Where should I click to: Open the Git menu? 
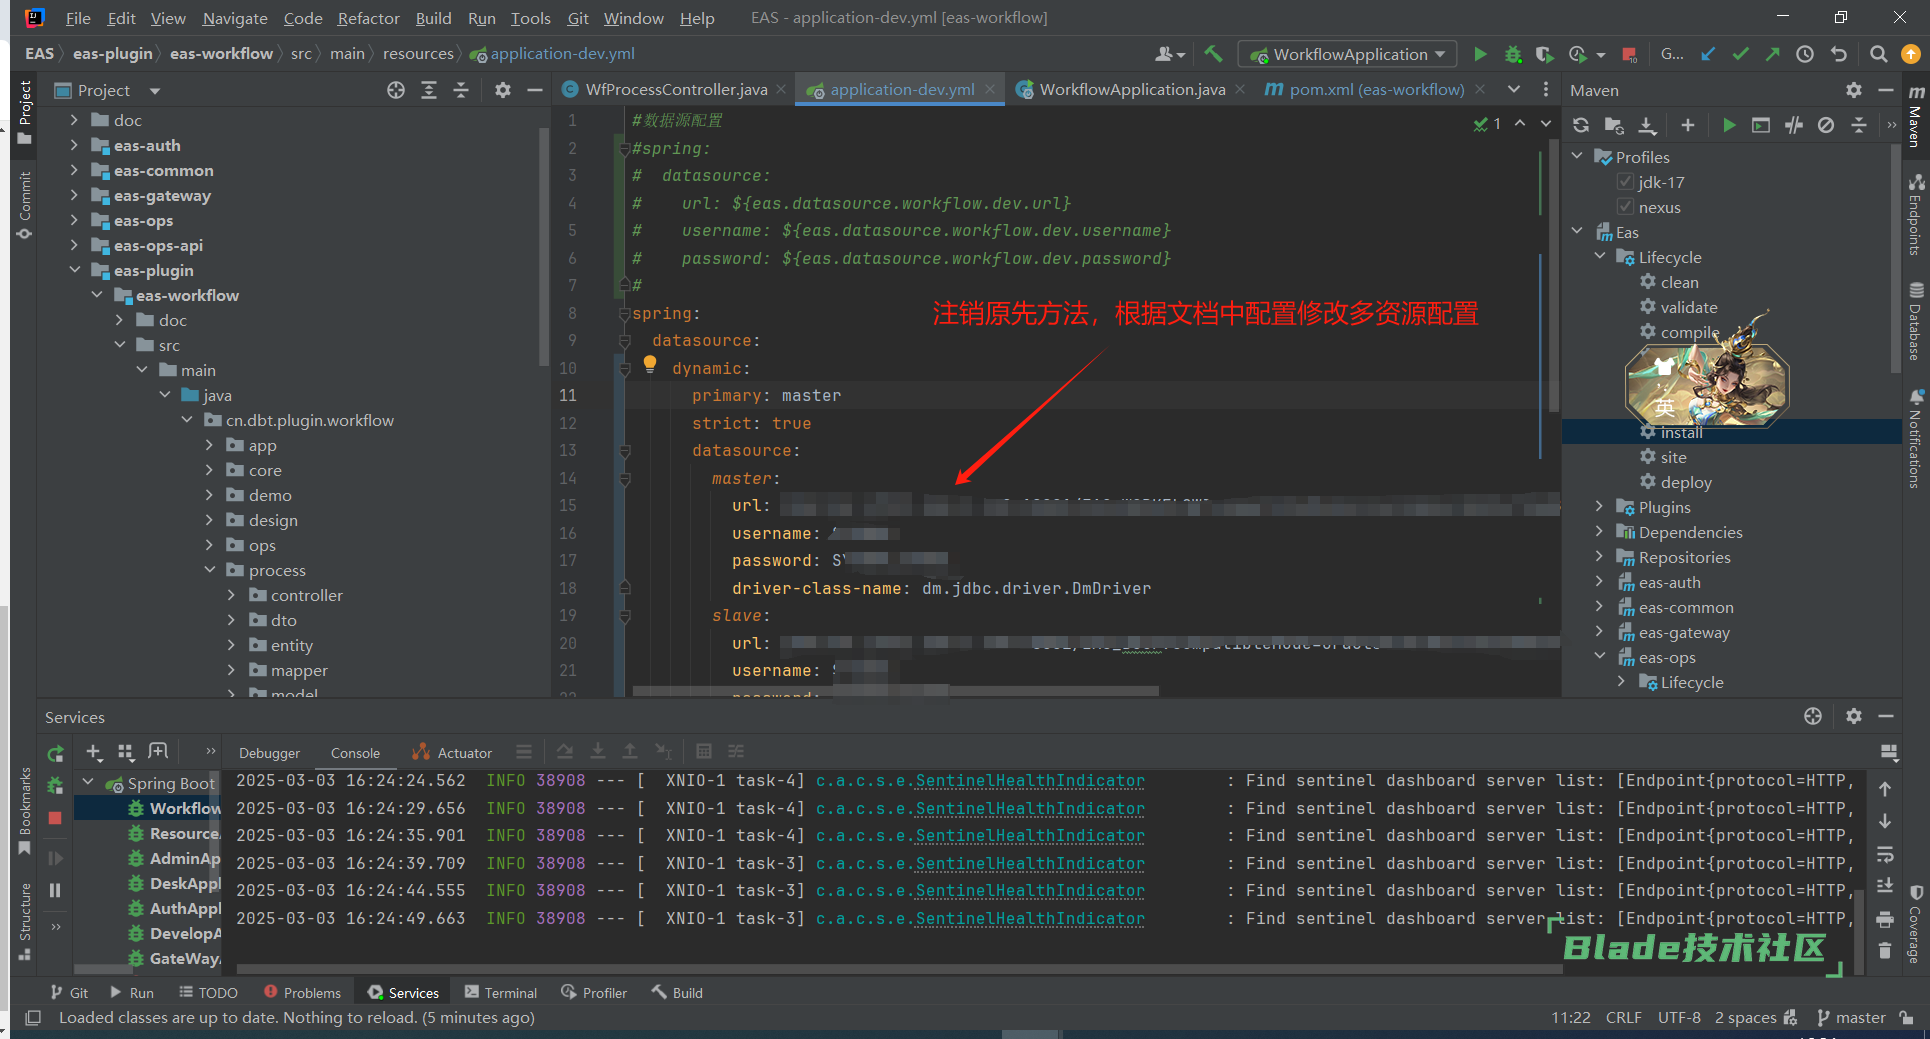(577, 18)
